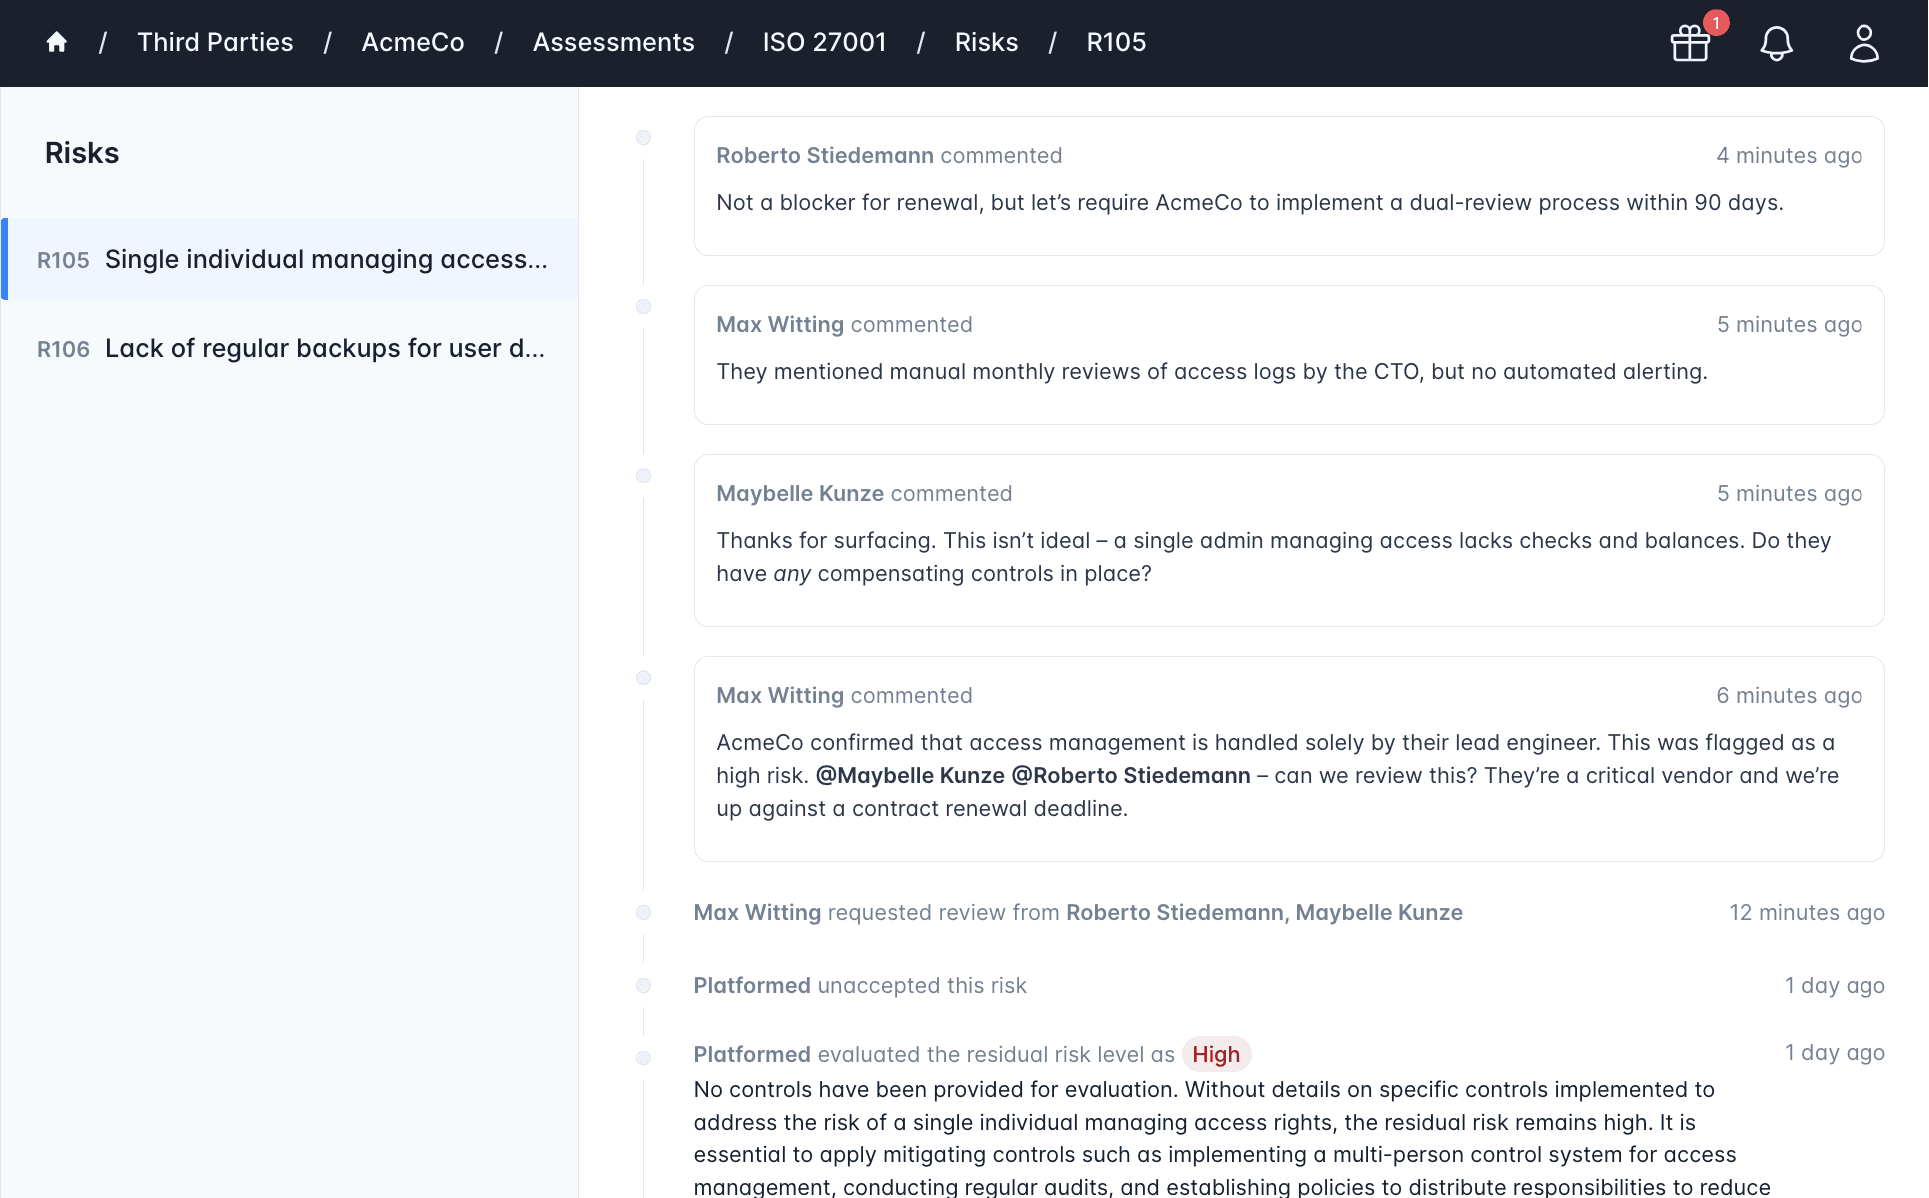Click the High residual risk badge
Viewport: 1929px width, 1198px height.
[x=1215, y=1054]
